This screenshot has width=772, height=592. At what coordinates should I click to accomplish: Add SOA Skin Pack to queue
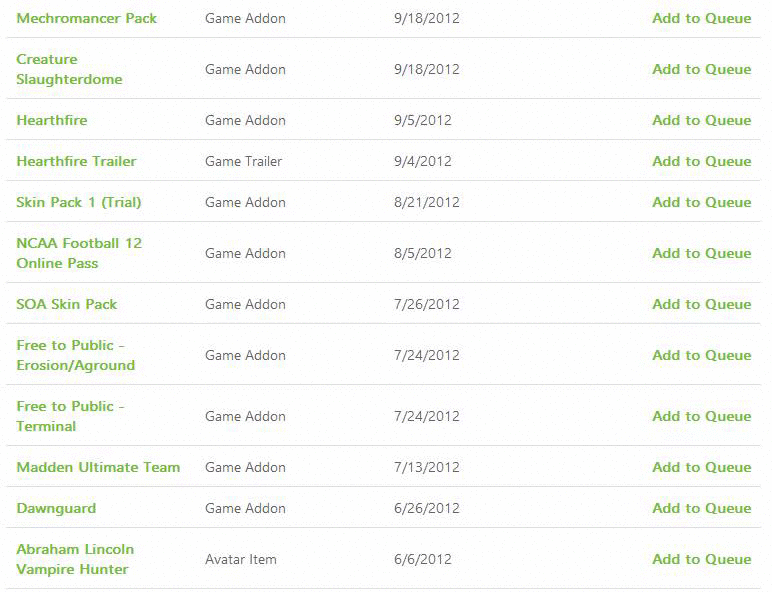(x=701, y=304)
